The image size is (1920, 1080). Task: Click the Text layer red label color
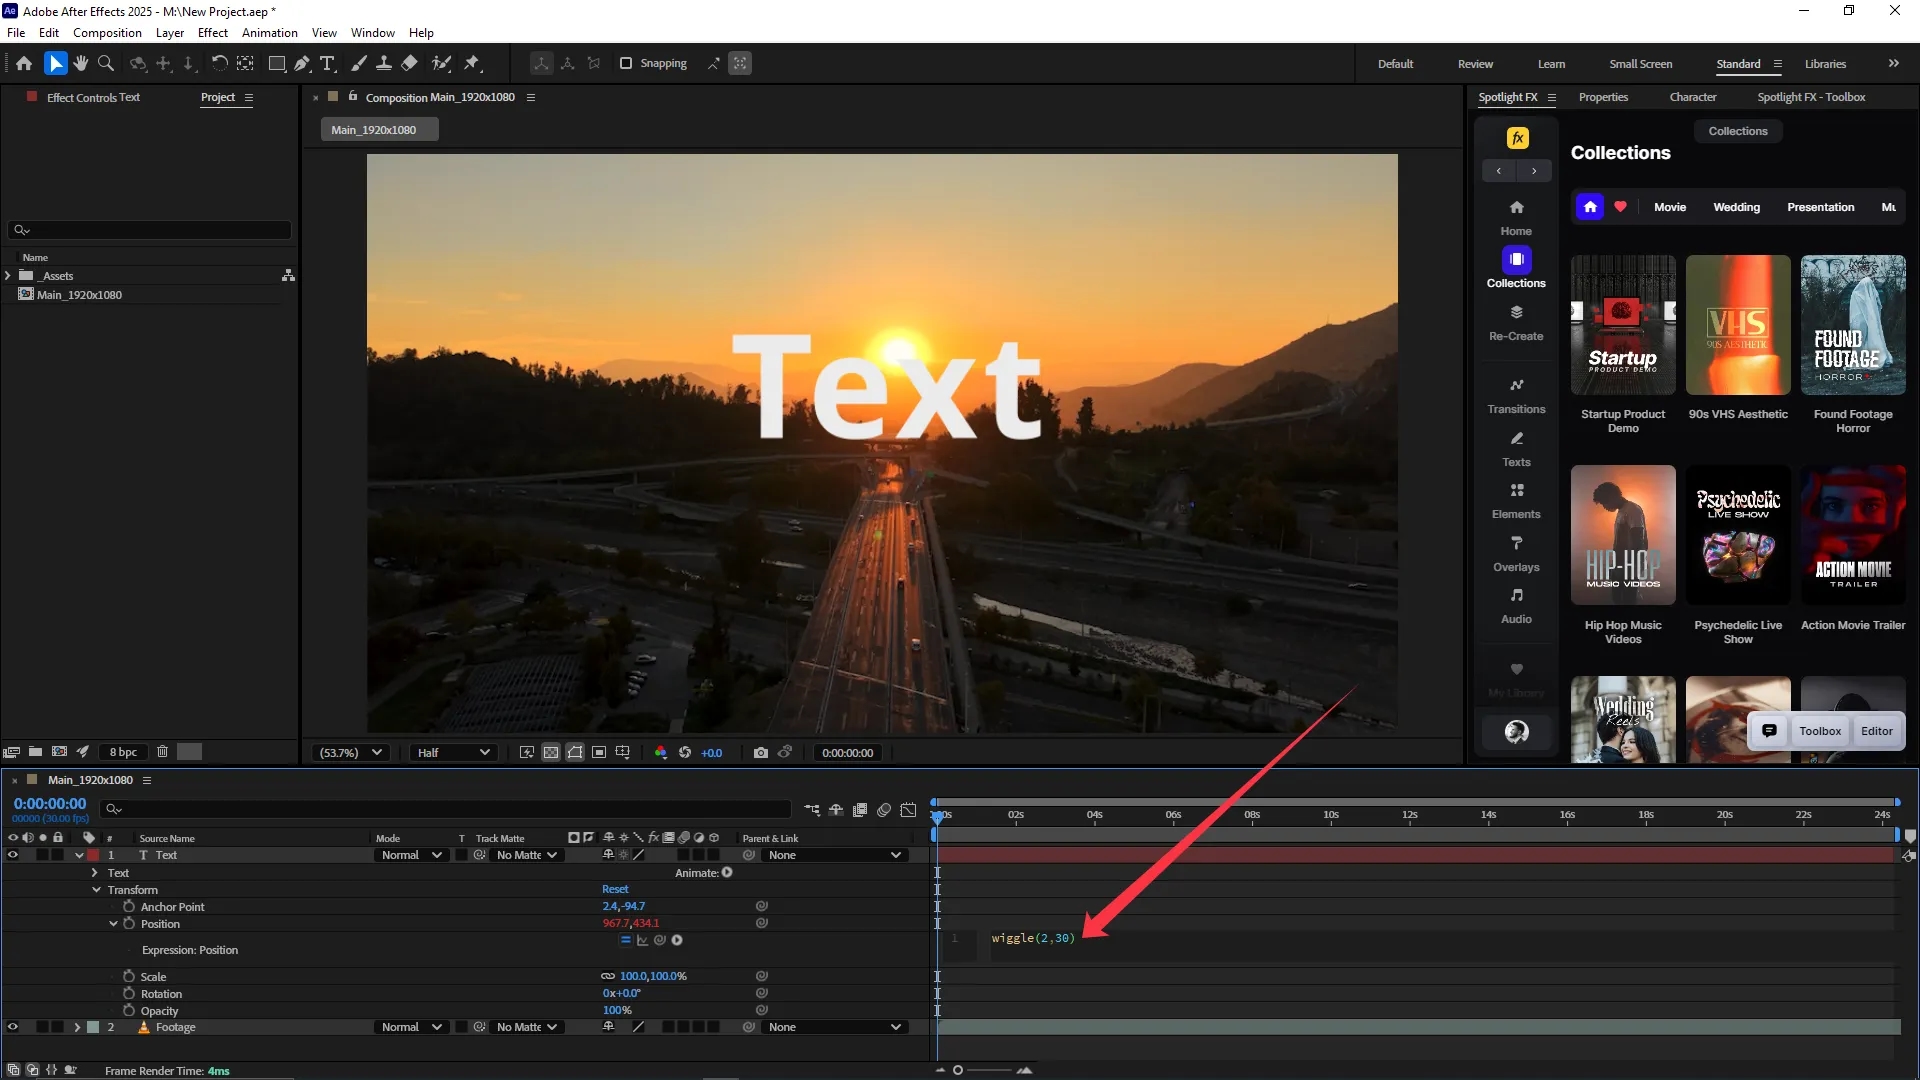93,855
